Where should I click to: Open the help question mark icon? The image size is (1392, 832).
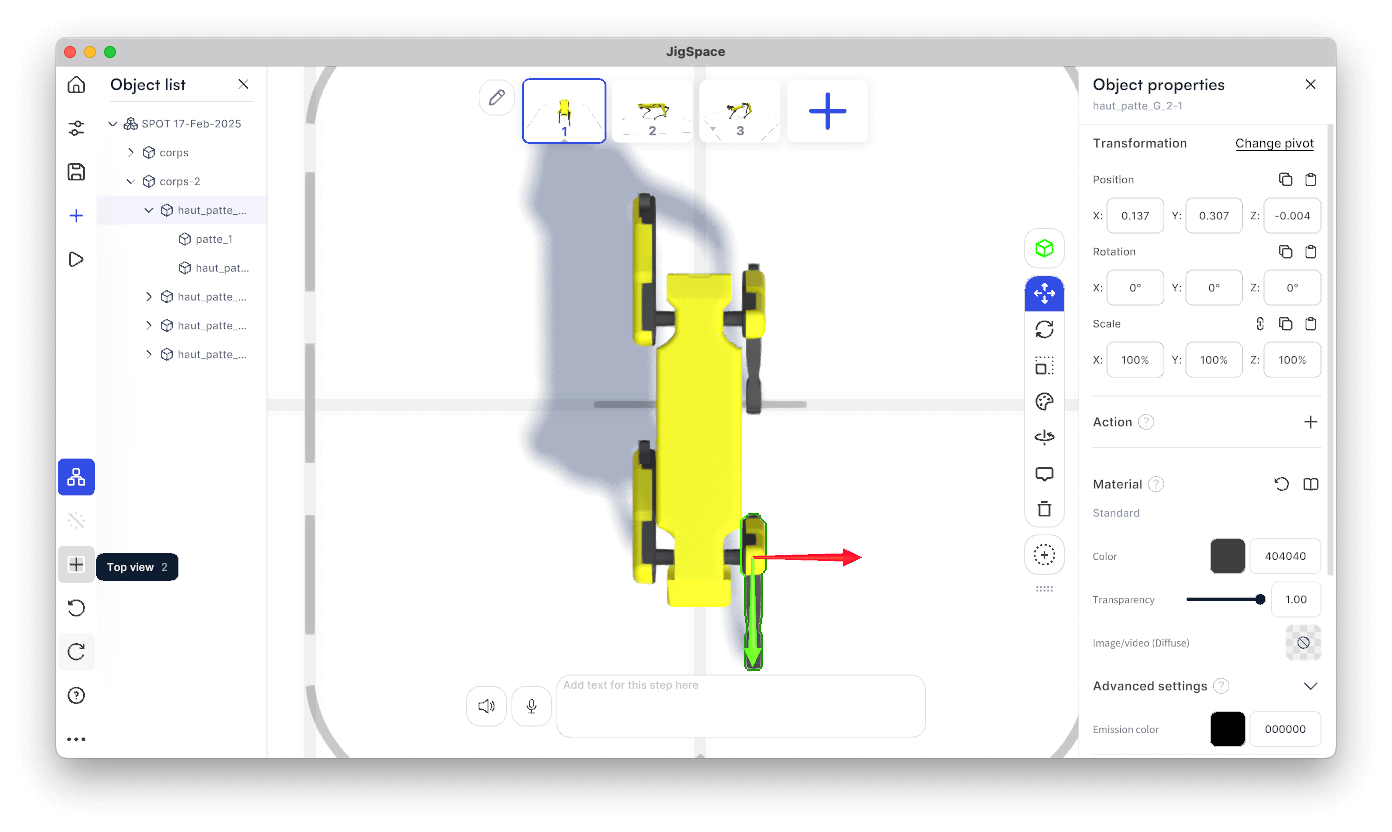[76, 696]
